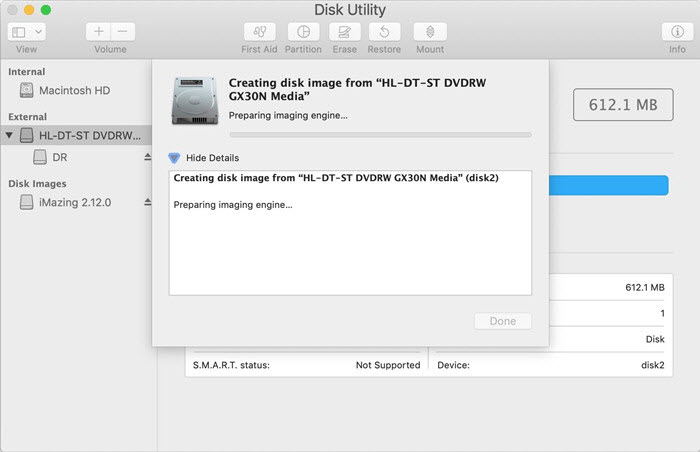
Task: Click the Macintosh HD drive icon
Action: 26,90
